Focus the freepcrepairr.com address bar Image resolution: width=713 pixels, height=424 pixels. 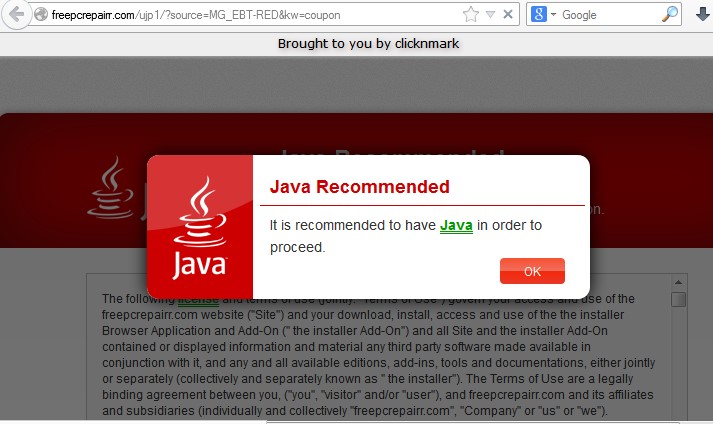pyautogui.click(x=255, y=15)
